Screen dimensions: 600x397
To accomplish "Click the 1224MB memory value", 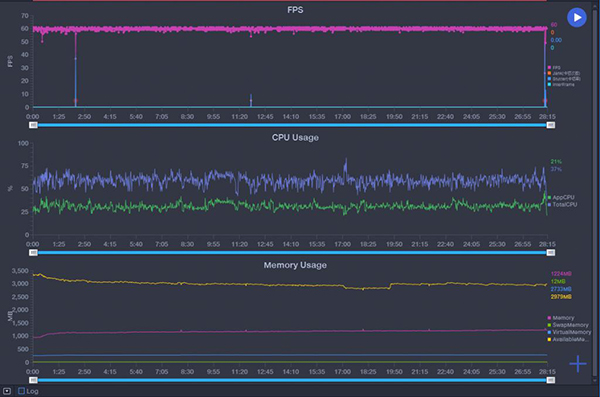I will [x=561, y=274].
